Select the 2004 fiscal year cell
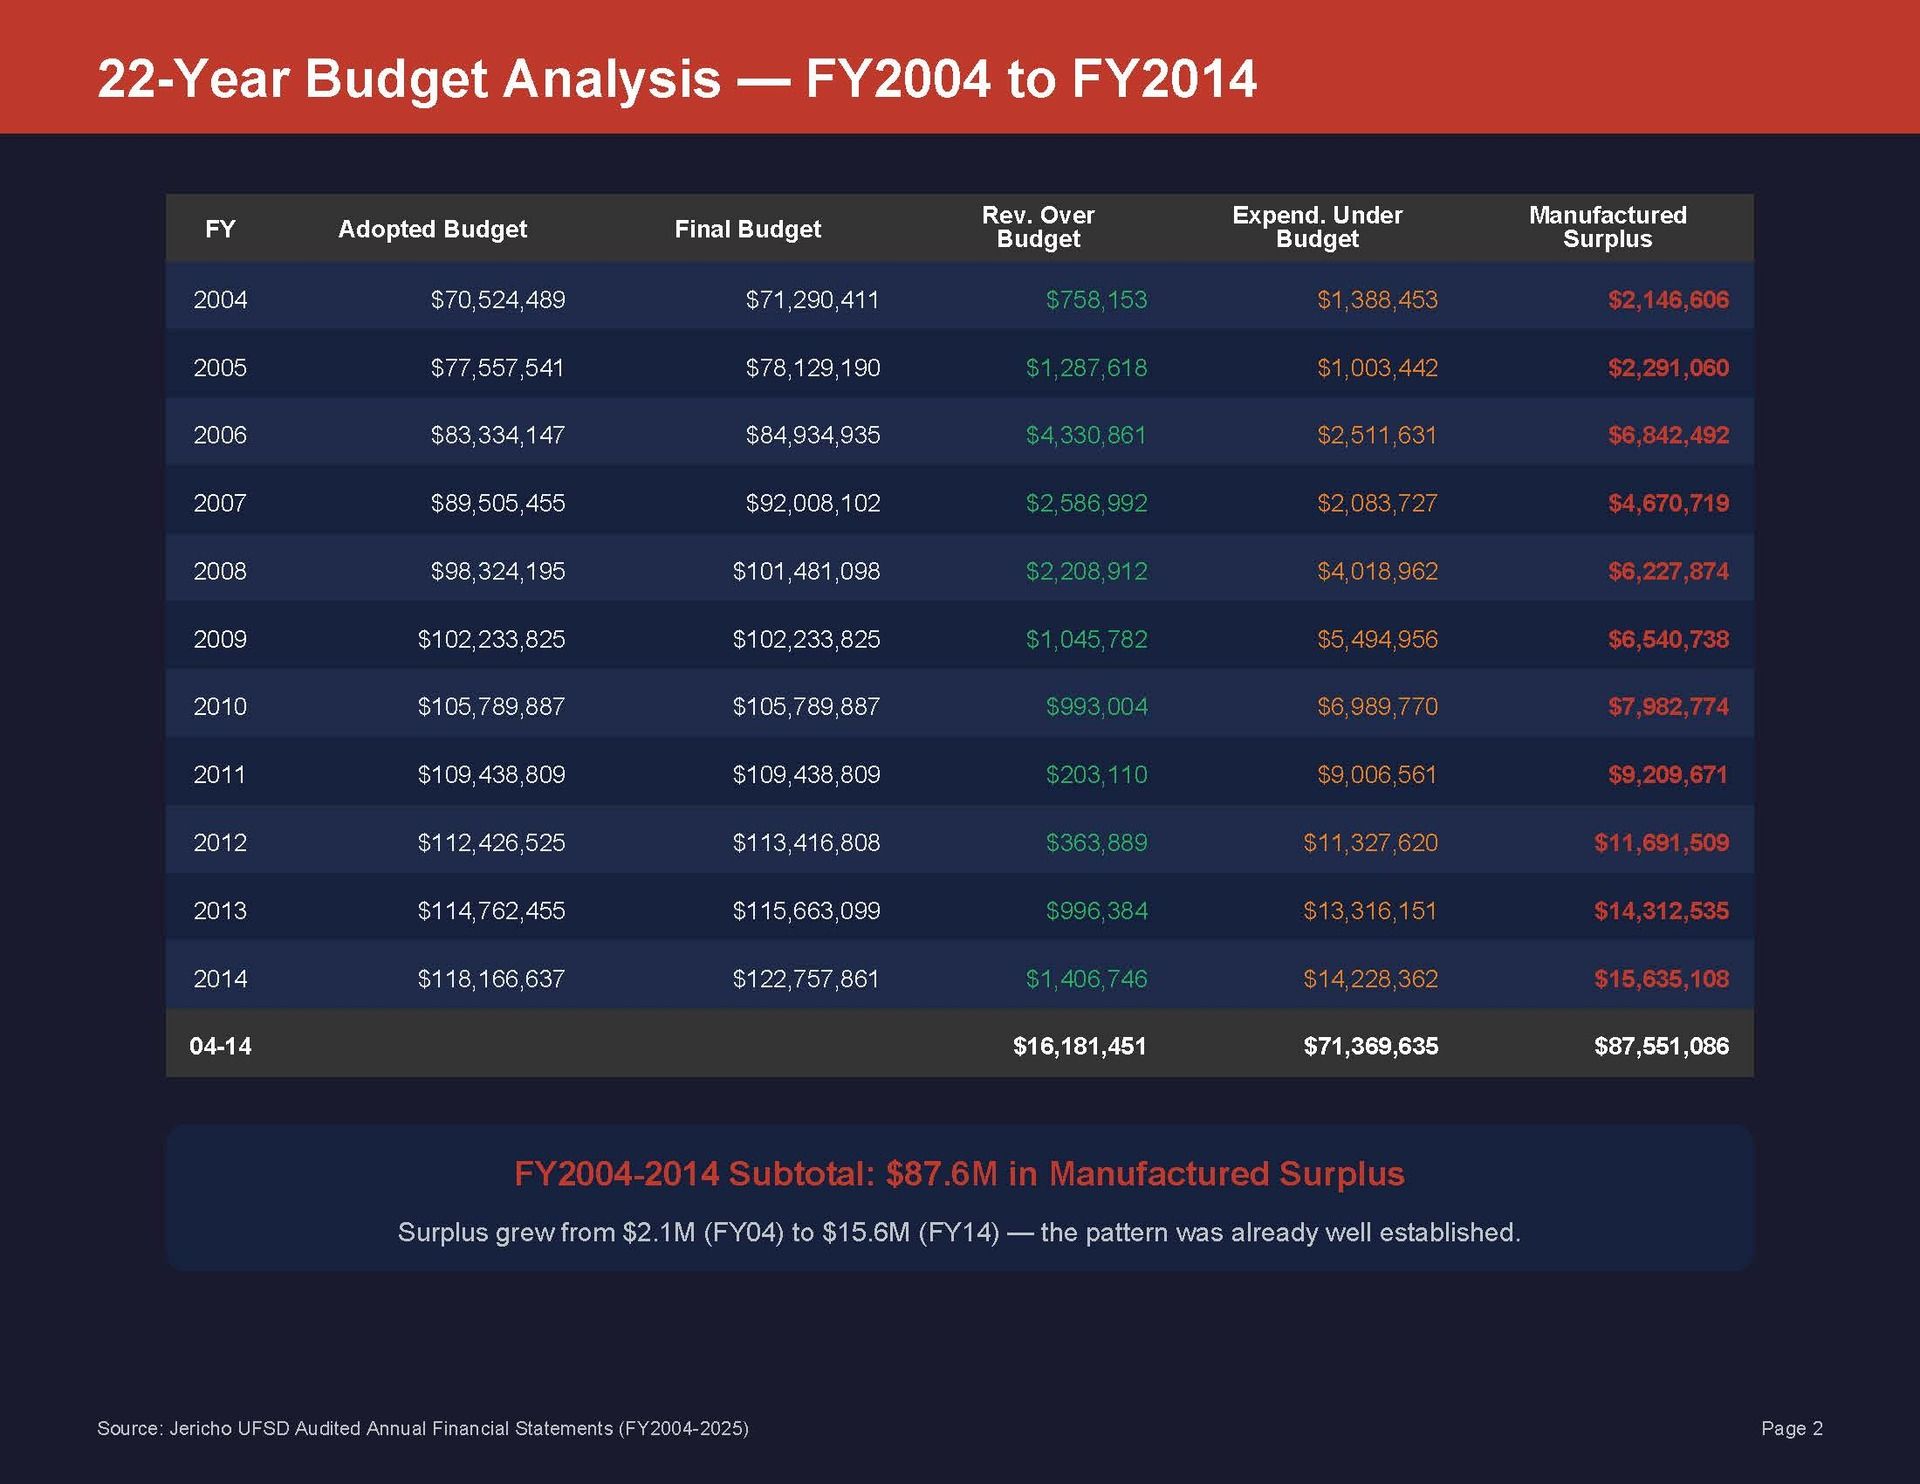The height and width of the screenshot is (1484, 1920). pos(220,300)
